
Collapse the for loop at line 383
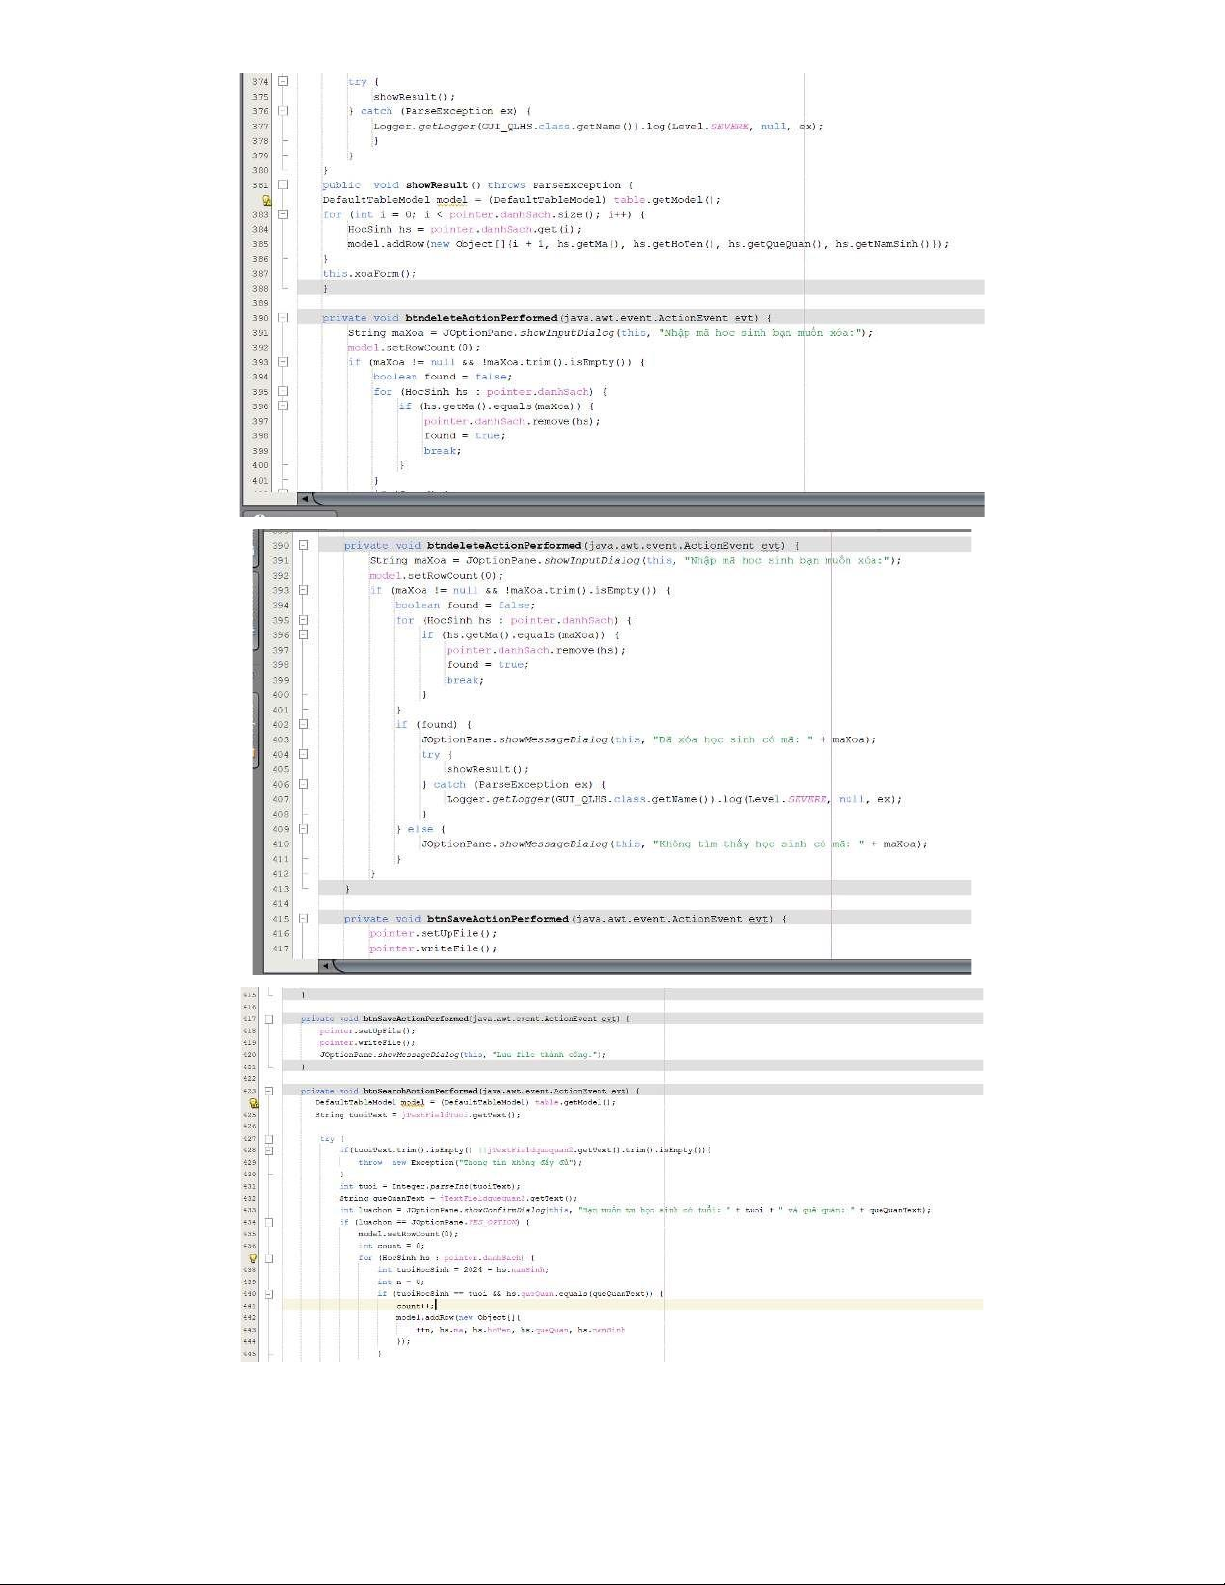tap(283, 214)
